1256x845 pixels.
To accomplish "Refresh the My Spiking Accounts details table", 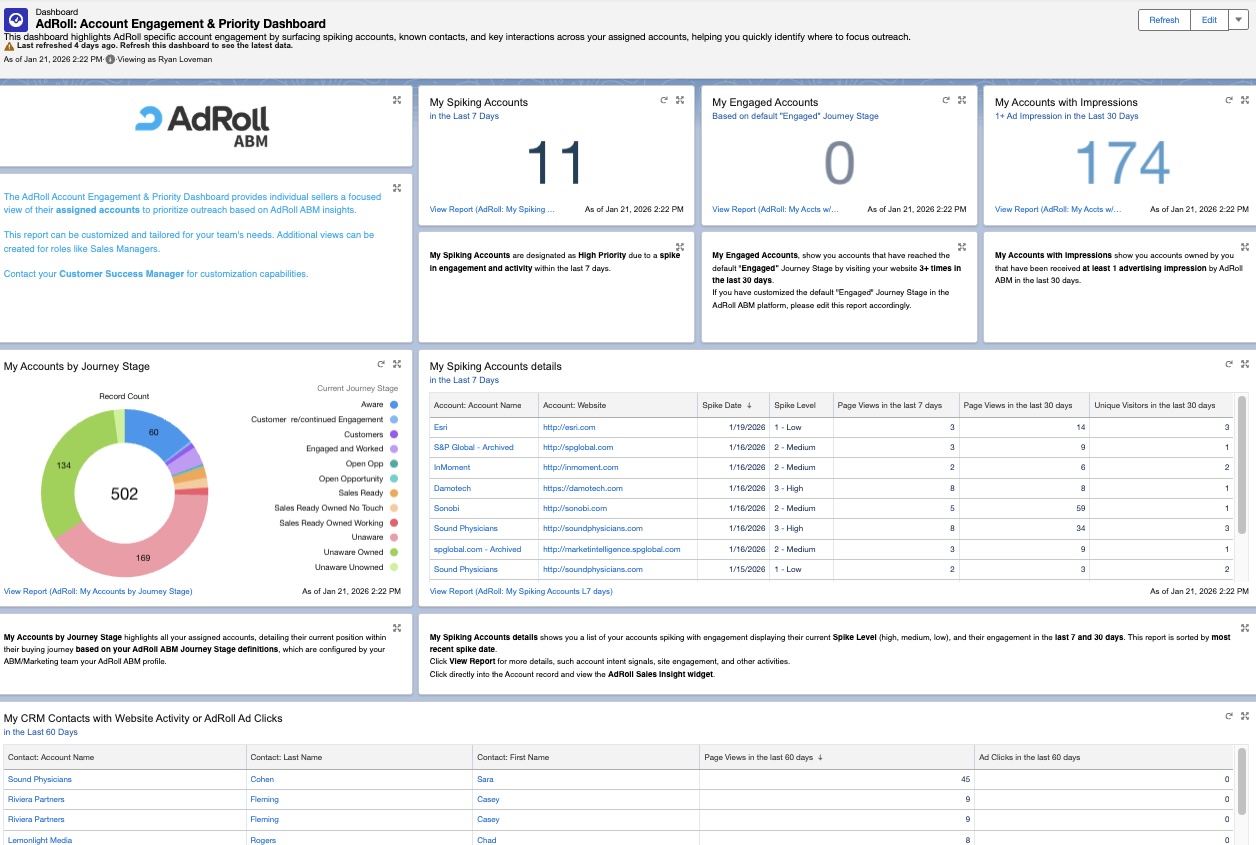I will [x=1228, y=365].
